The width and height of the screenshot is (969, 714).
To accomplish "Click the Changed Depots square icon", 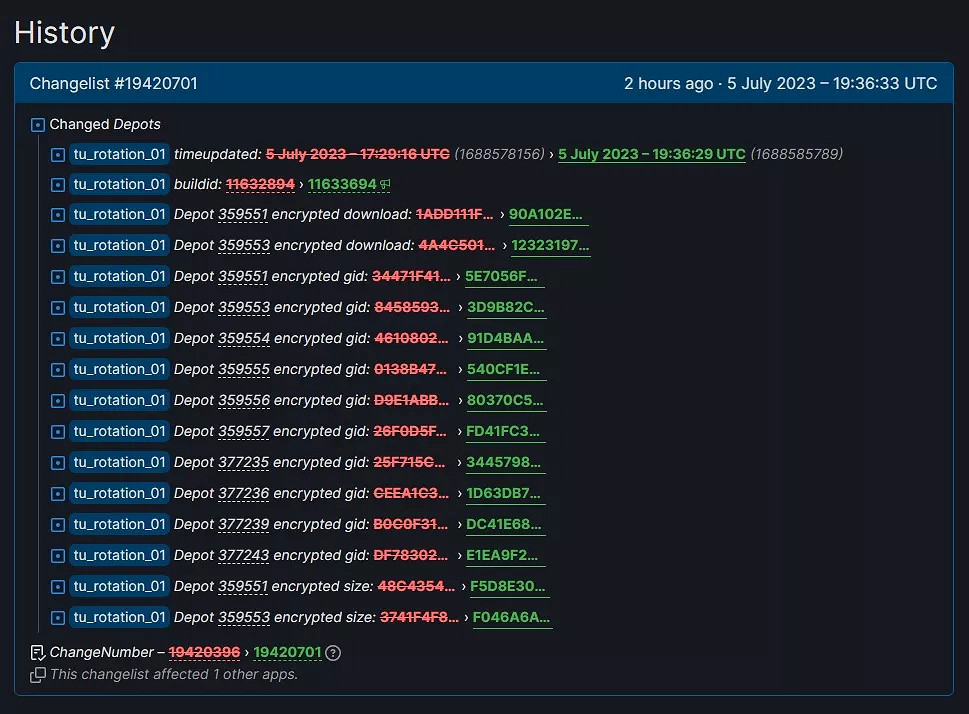I will coord(38,125).
